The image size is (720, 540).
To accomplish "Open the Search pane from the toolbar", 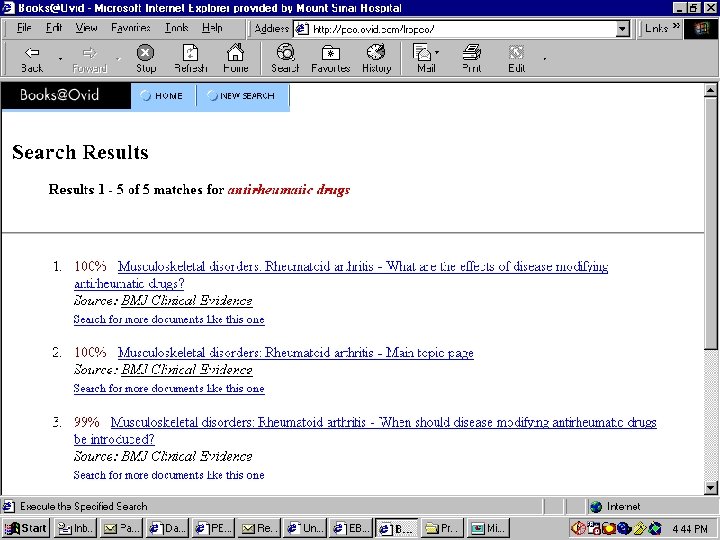I will point(285,59).
